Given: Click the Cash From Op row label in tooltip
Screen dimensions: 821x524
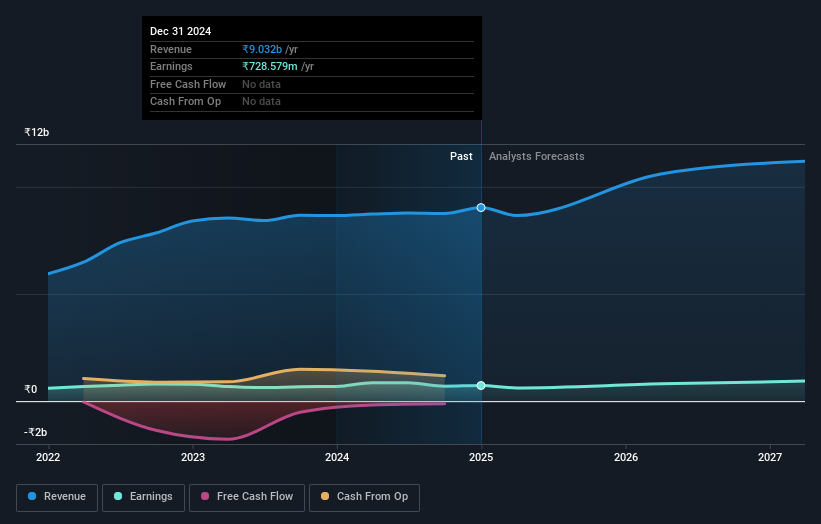Looking at the screenshot, I should 185,102.
